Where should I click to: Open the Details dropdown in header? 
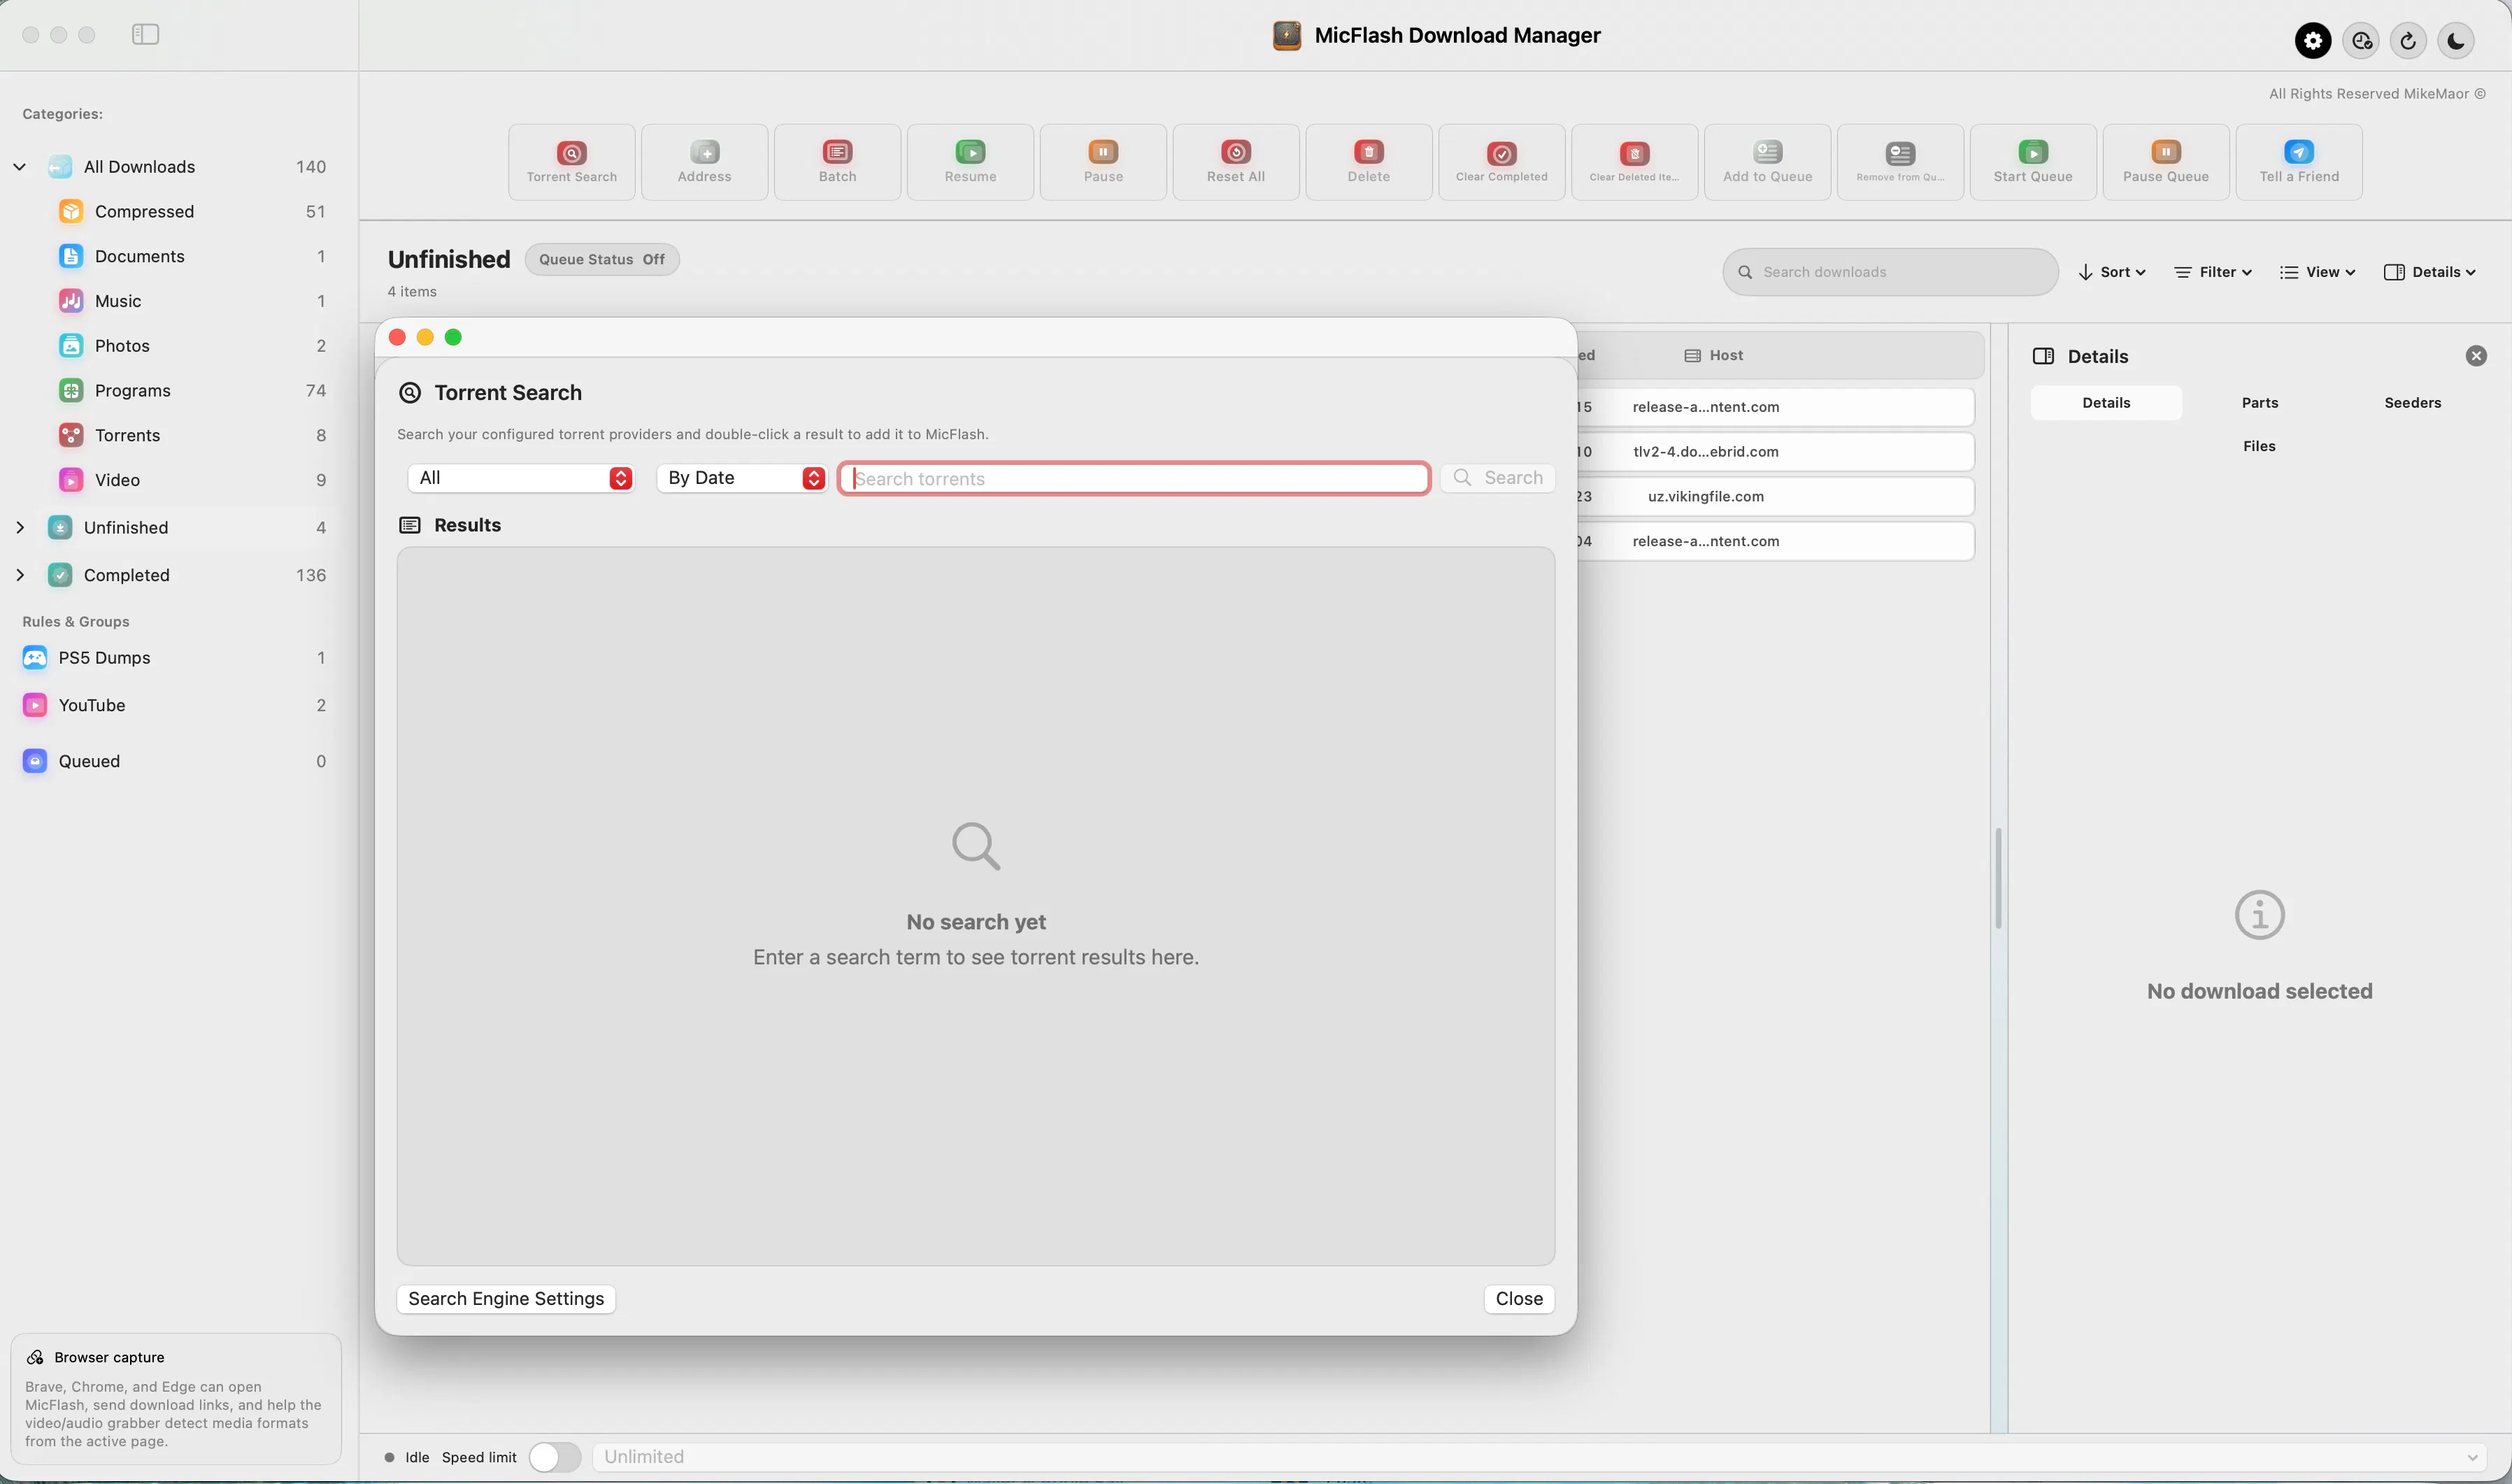(2430, 272)
